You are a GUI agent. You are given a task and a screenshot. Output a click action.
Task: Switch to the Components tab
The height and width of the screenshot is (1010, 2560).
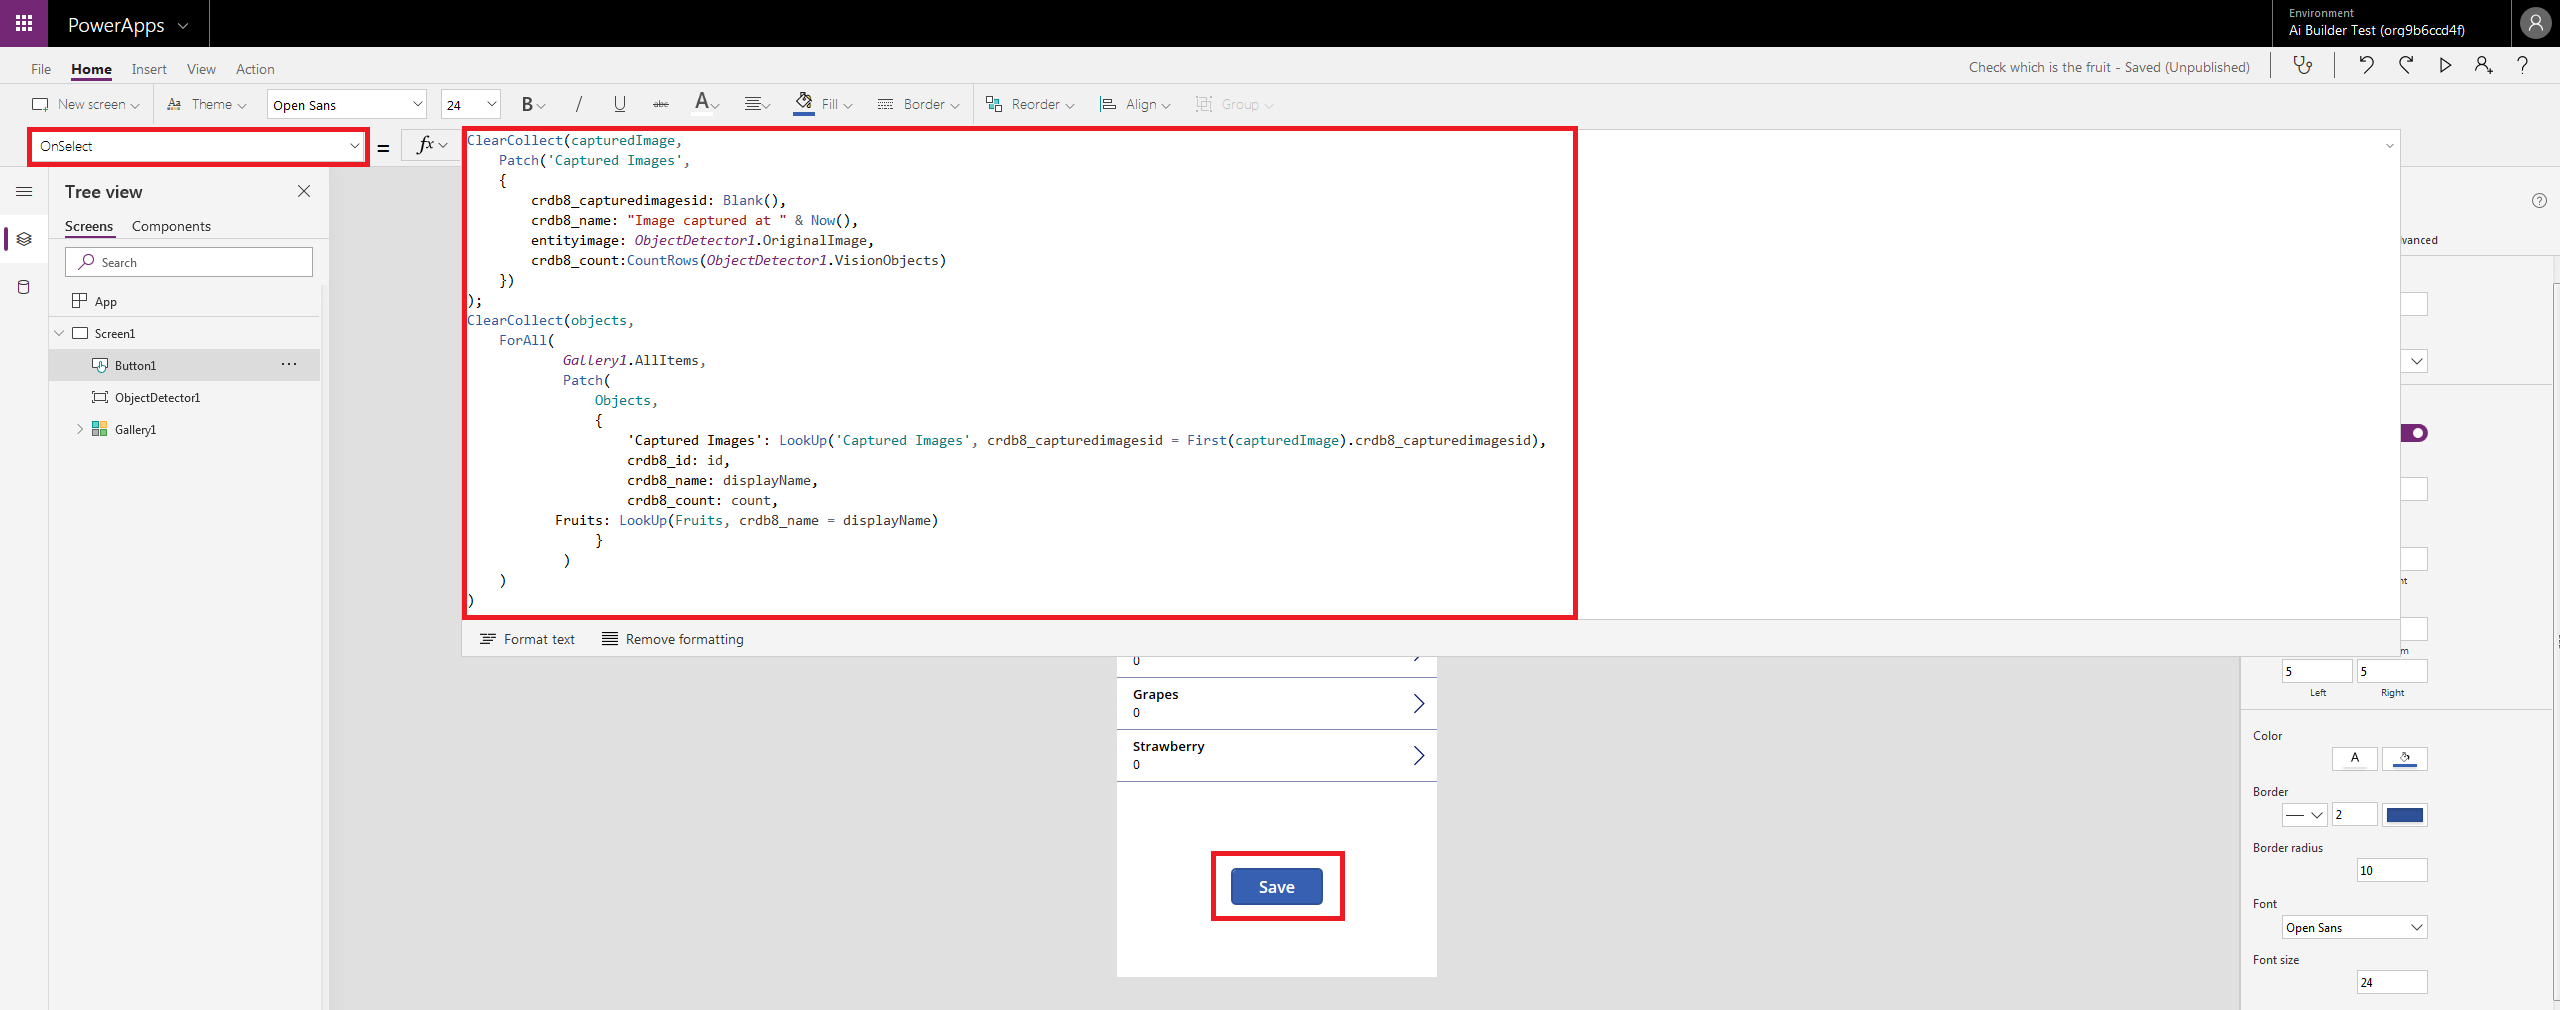pyautogui.click(x=171, y=226)
